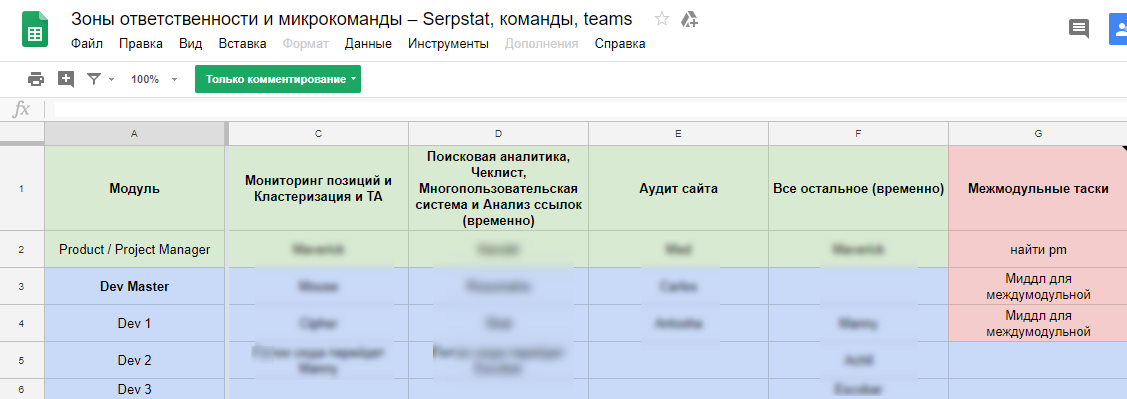Select column G header
This screenshot has height=399, width=1127.
coord(1038,133)
